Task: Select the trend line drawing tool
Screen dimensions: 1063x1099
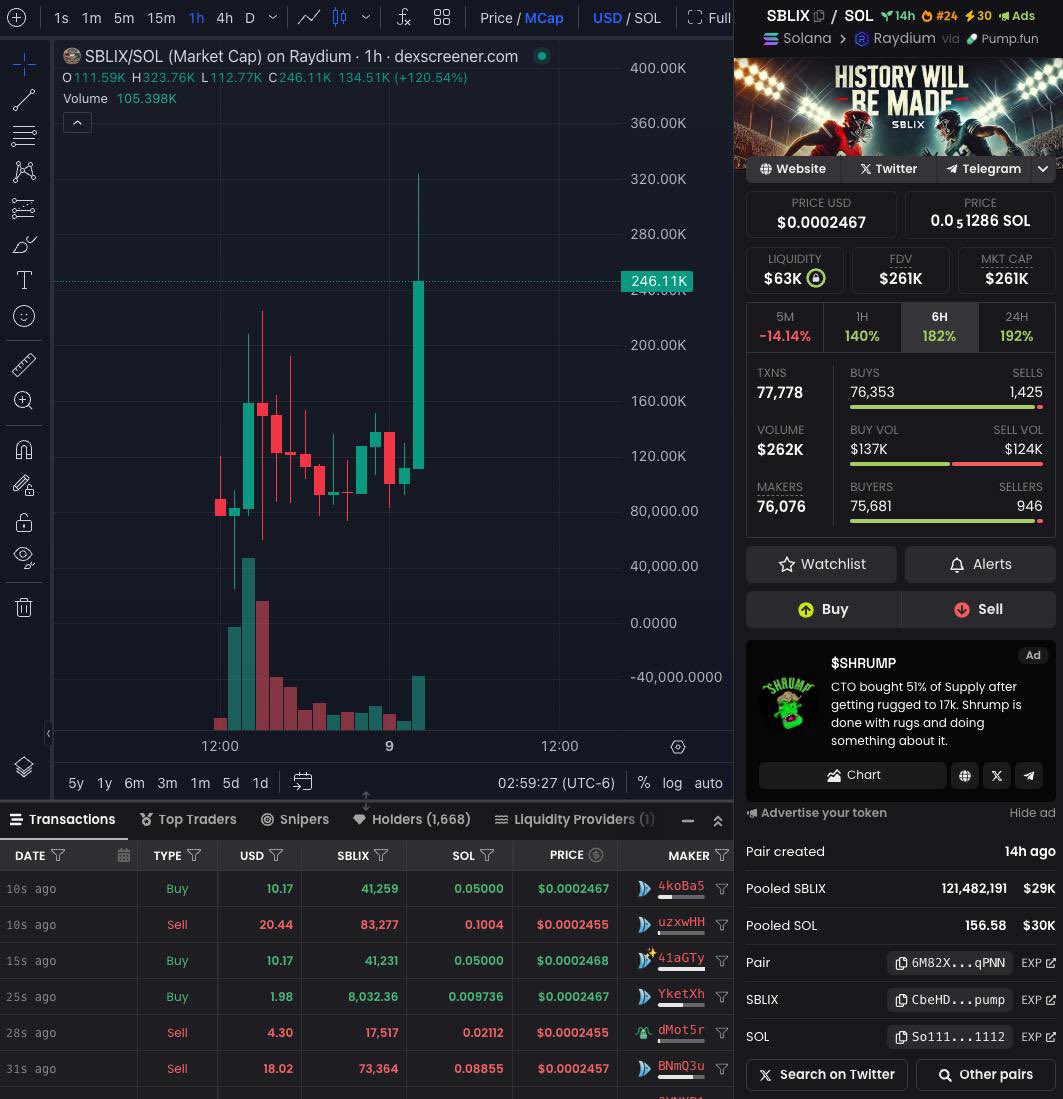Action: (x=24, y=100)
